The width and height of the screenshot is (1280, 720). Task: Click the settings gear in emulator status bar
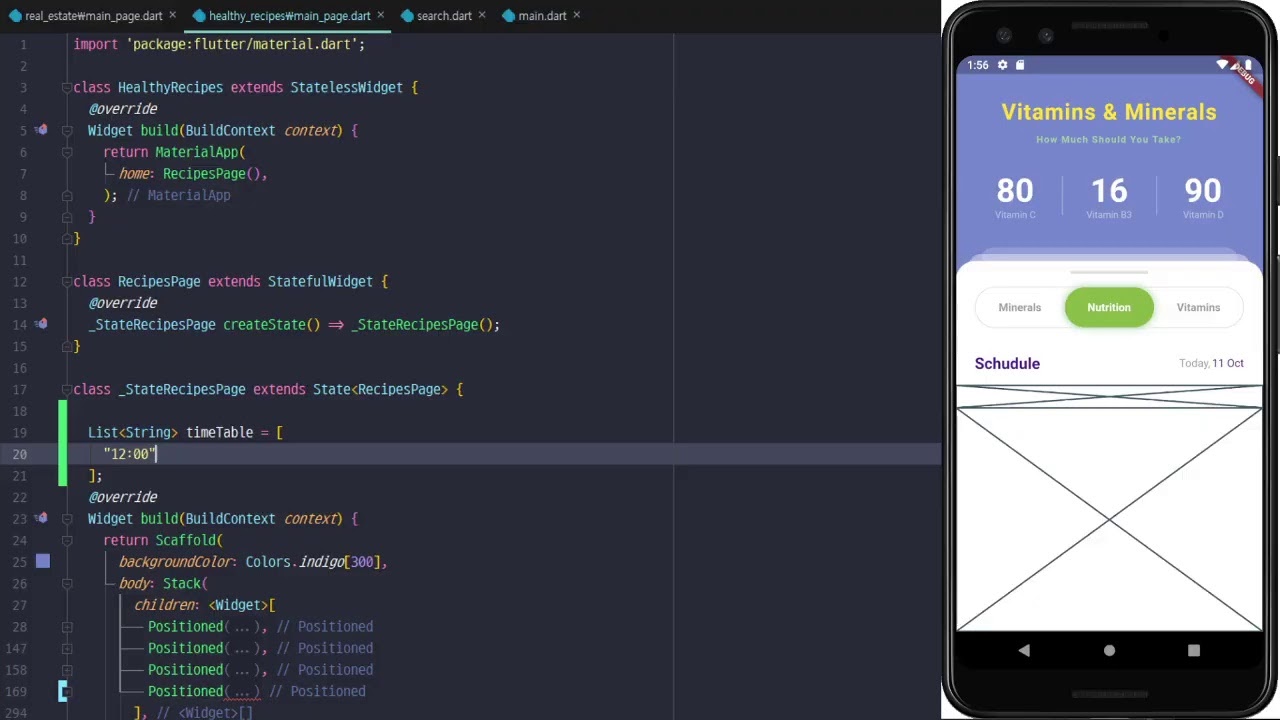pyautogui.click(x=1002, y=65)
